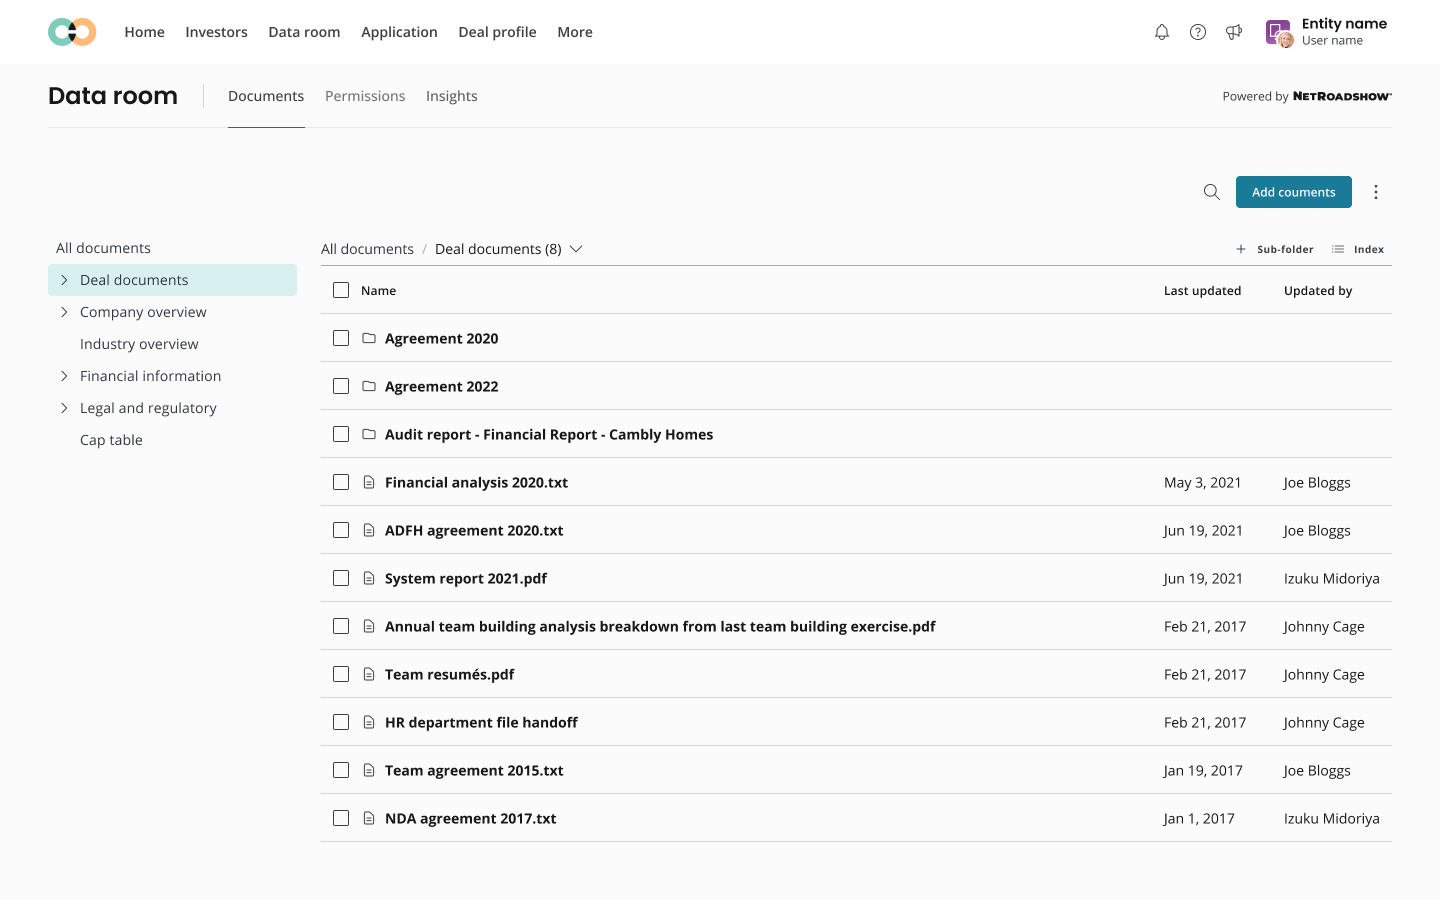1440x900 pixels.
Task: Expand the Deal documents tree chevron
Action: tap(64, 280)
